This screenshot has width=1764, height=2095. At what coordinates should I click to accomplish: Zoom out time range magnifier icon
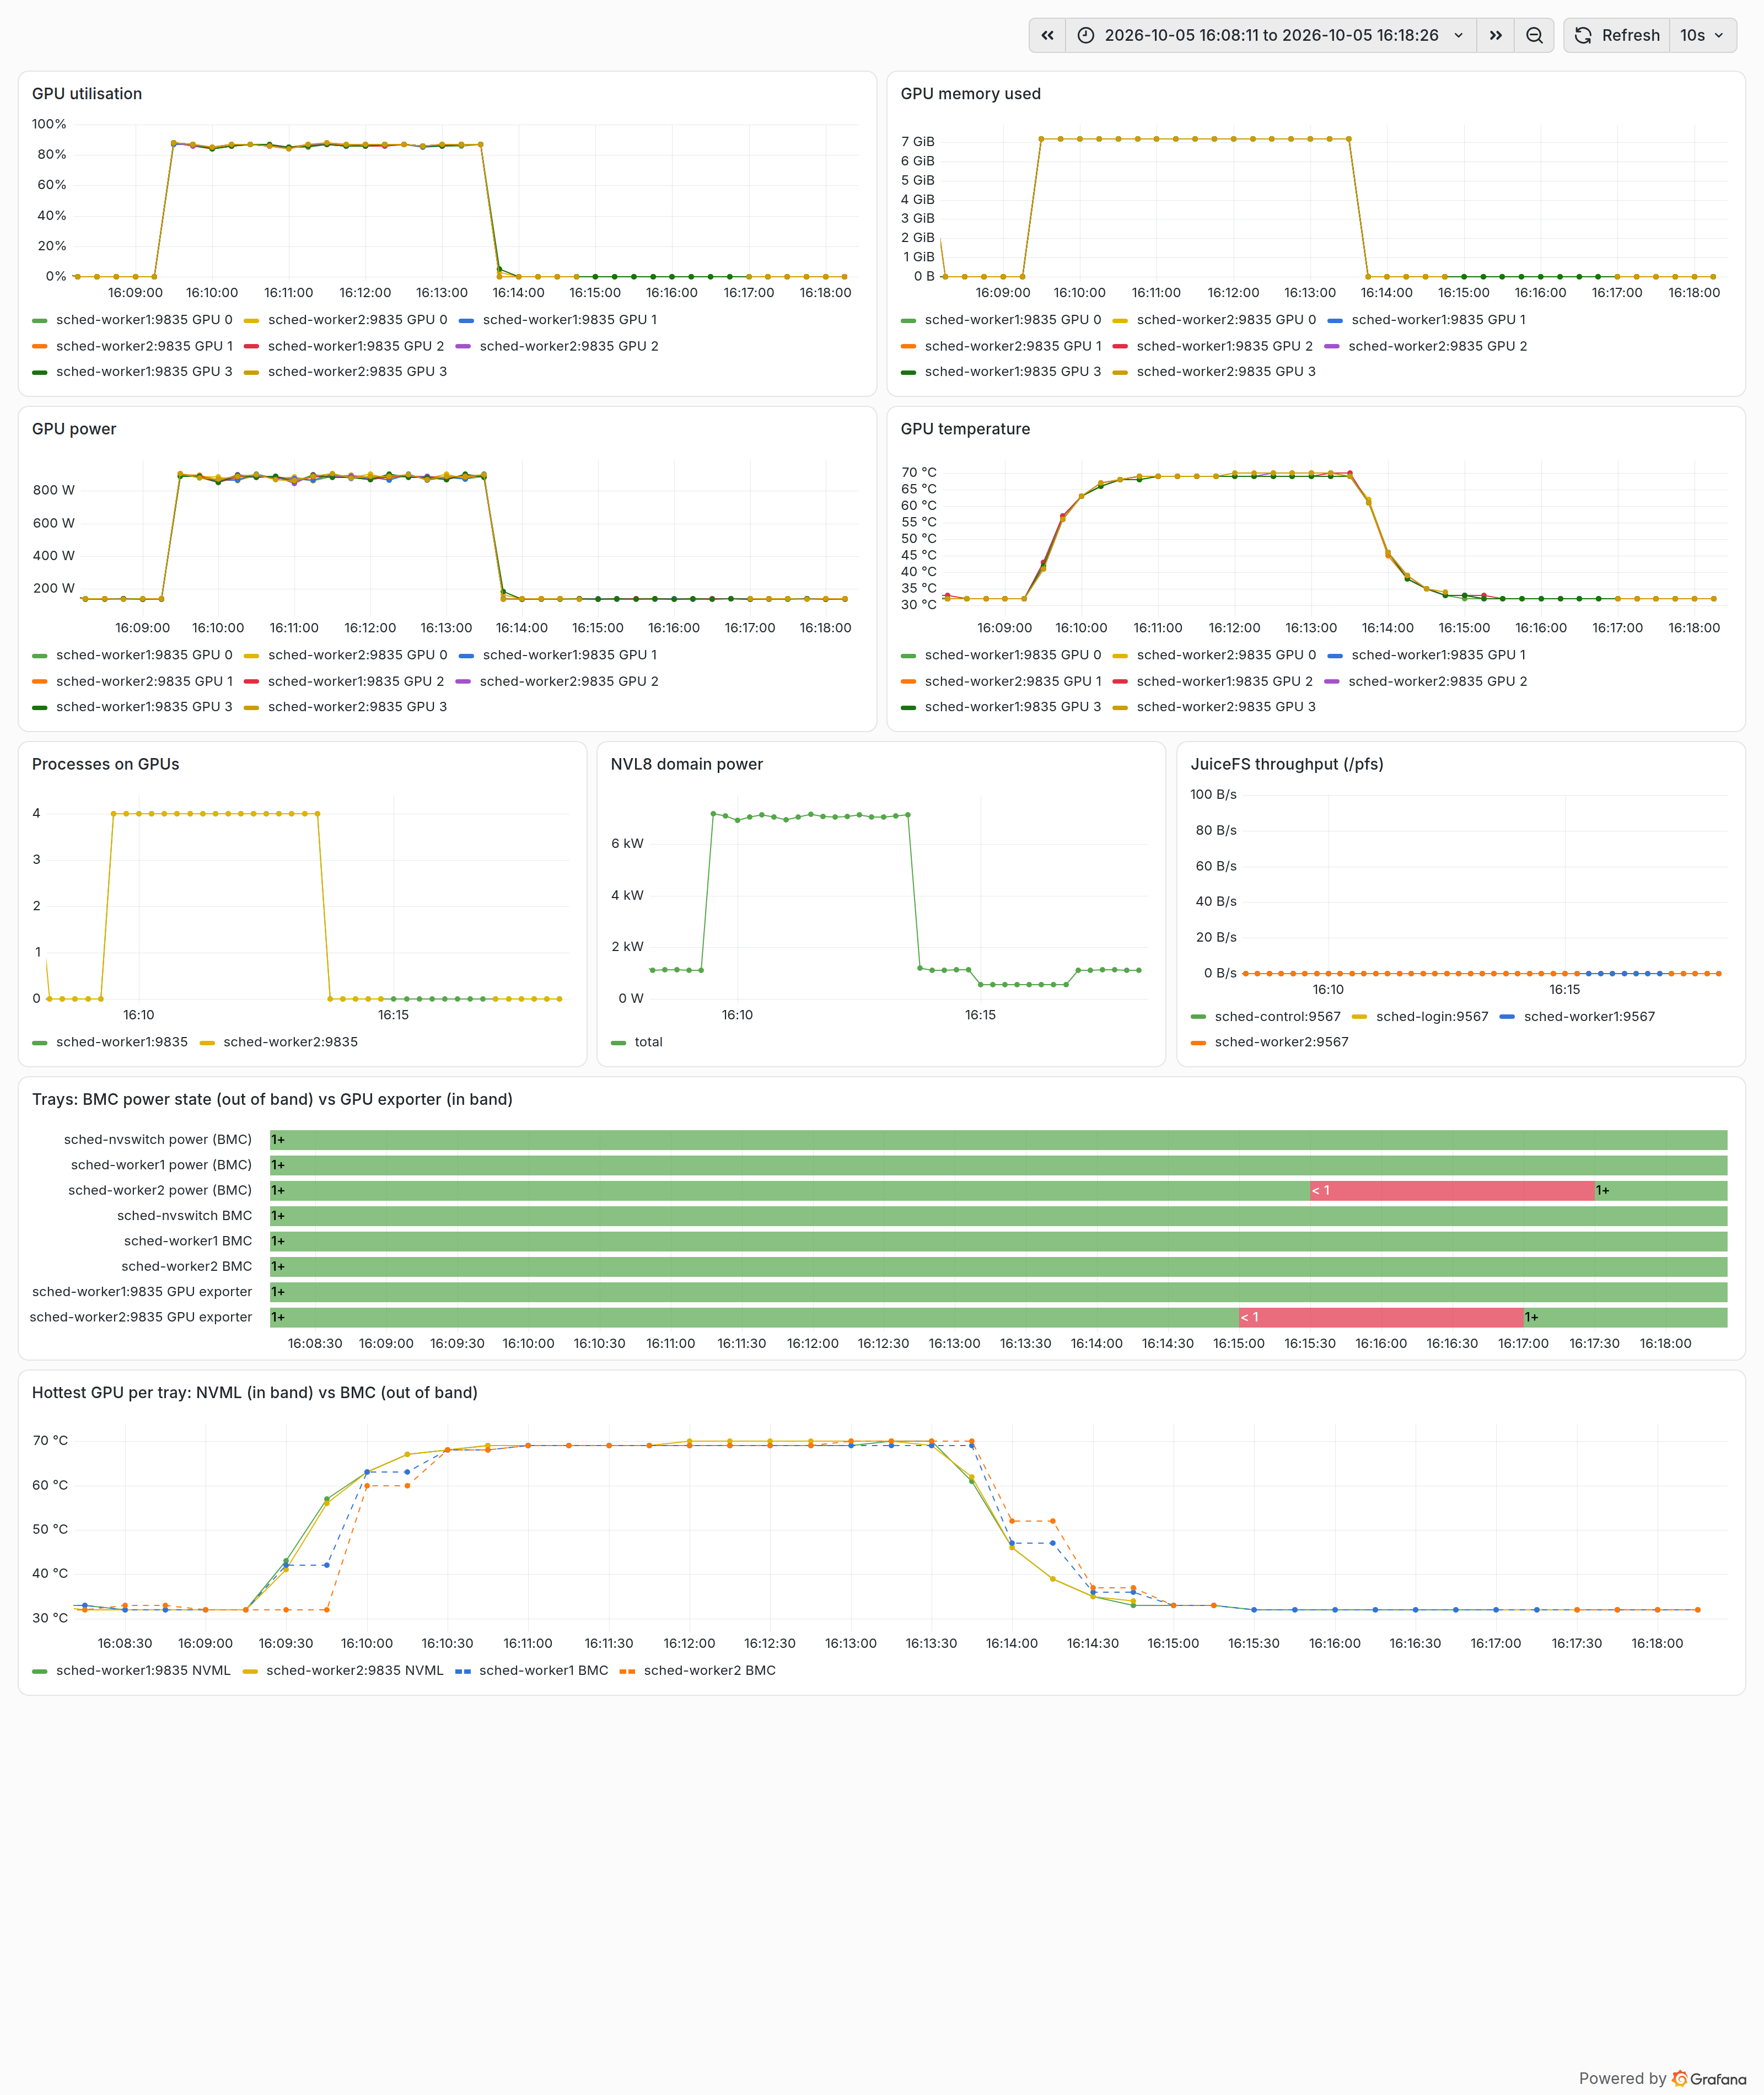pyautogui.click(x=1534, y=35)
